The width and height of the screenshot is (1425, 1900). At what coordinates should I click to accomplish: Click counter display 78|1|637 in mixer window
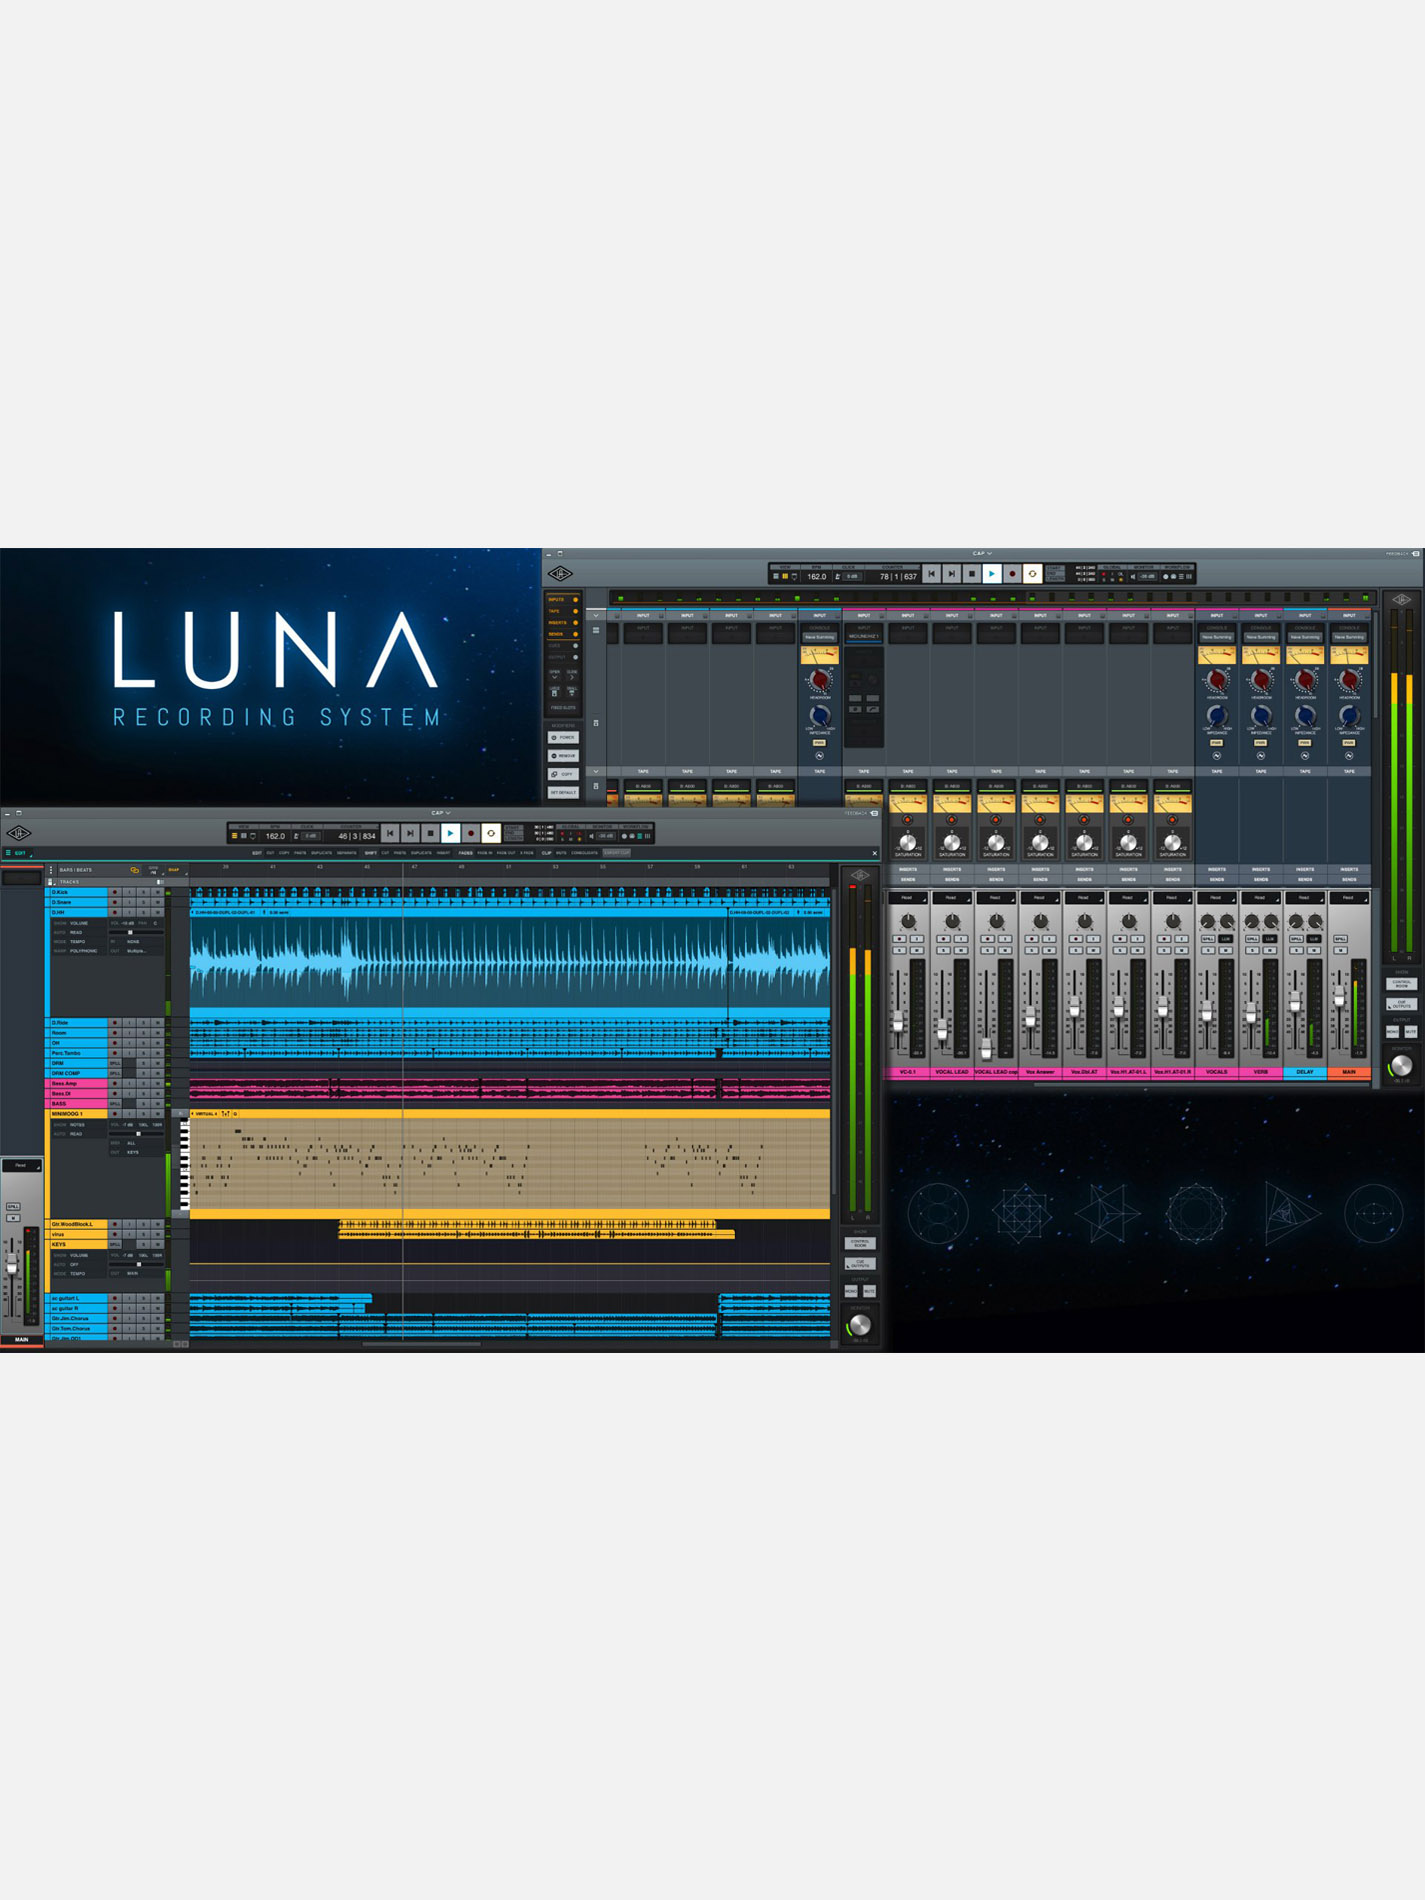pos(898,577)
